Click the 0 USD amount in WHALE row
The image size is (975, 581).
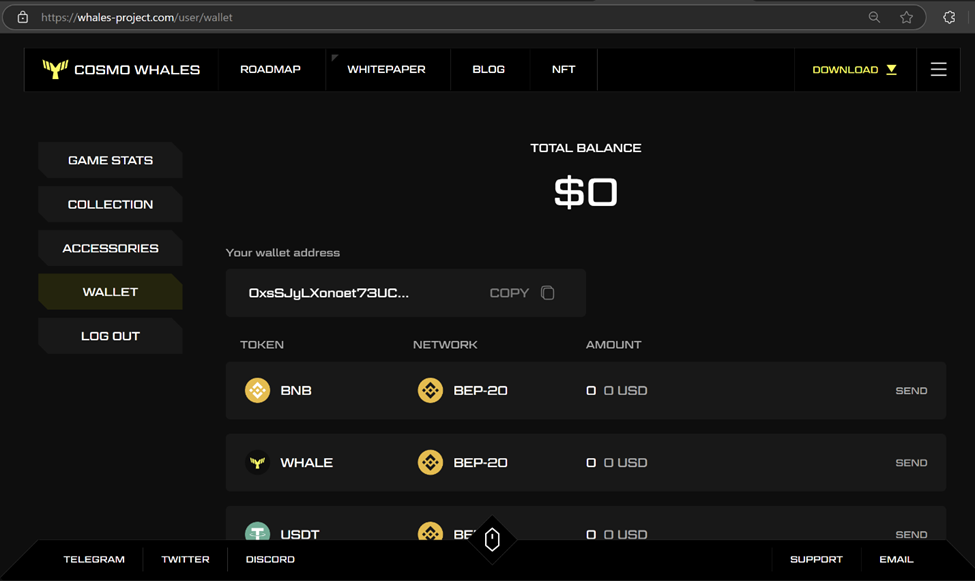point(626,463)
